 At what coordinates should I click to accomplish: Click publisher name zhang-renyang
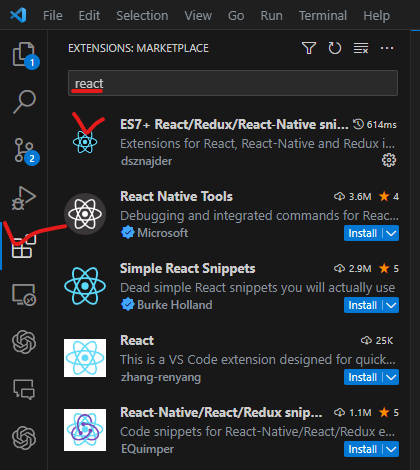(161, 377)
